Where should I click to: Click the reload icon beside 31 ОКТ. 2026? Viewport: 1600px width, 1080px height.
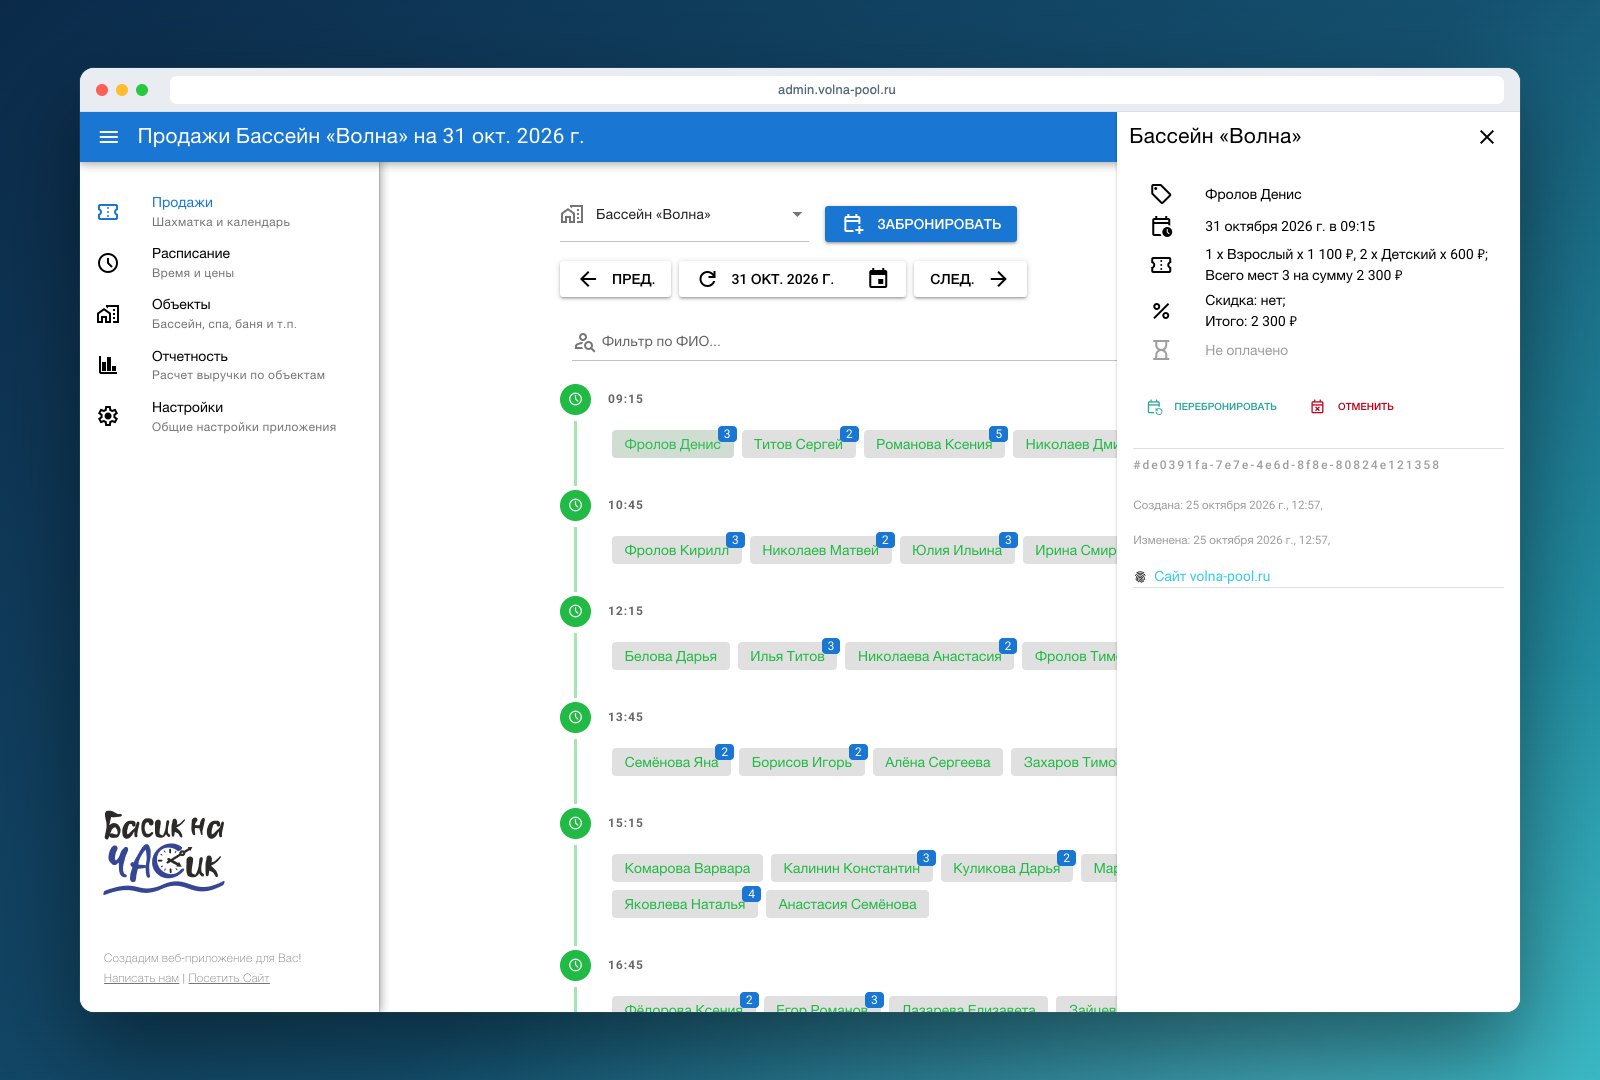pyautogui.click(x=707, y=279)
